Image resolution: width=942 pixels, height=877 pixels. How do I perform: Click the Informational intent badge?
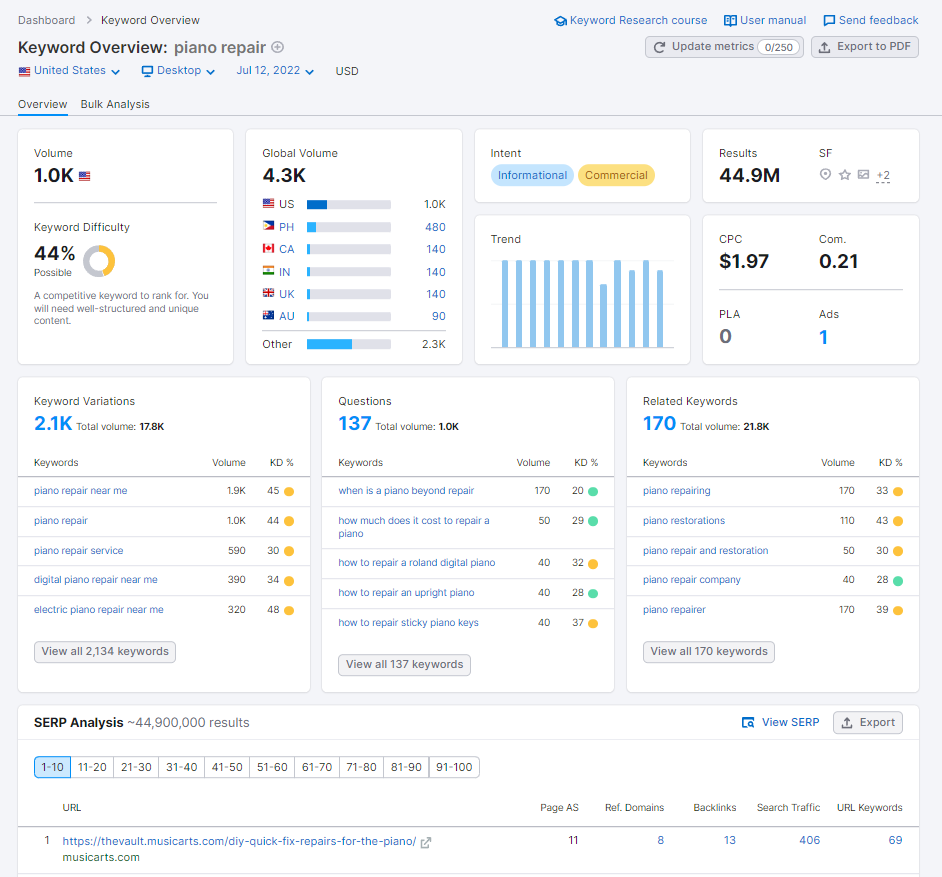pyautogui.click(x=532, y=175)
